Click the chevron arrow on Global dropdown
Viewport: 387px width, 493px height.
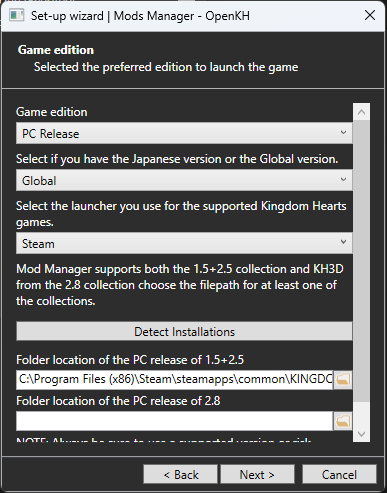coord(343,179)
